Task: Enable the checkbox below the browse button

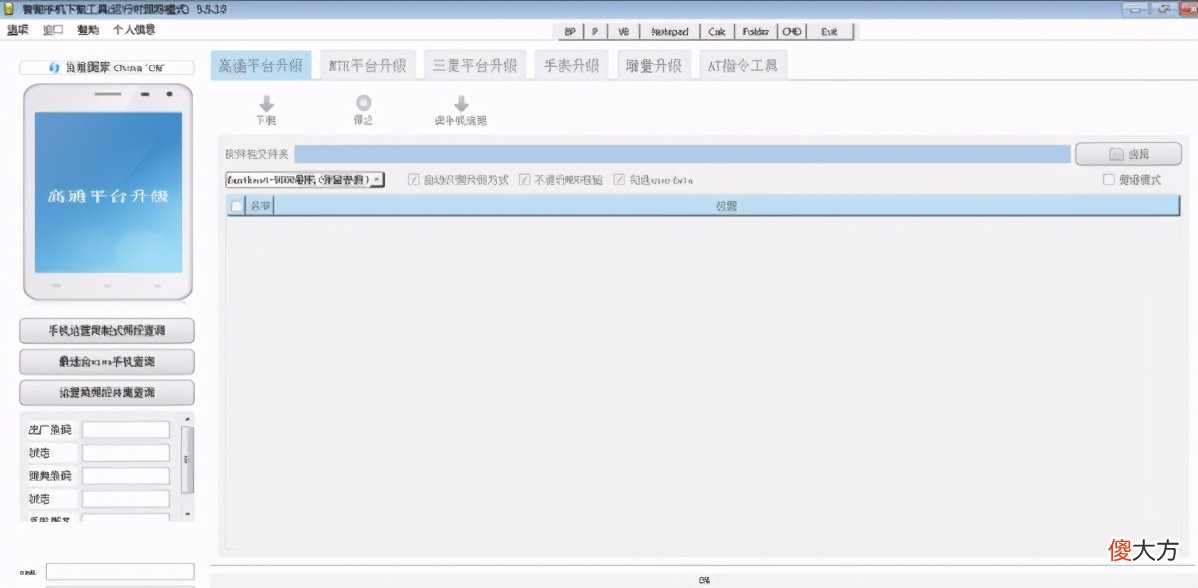Action: click(1109, 180)
